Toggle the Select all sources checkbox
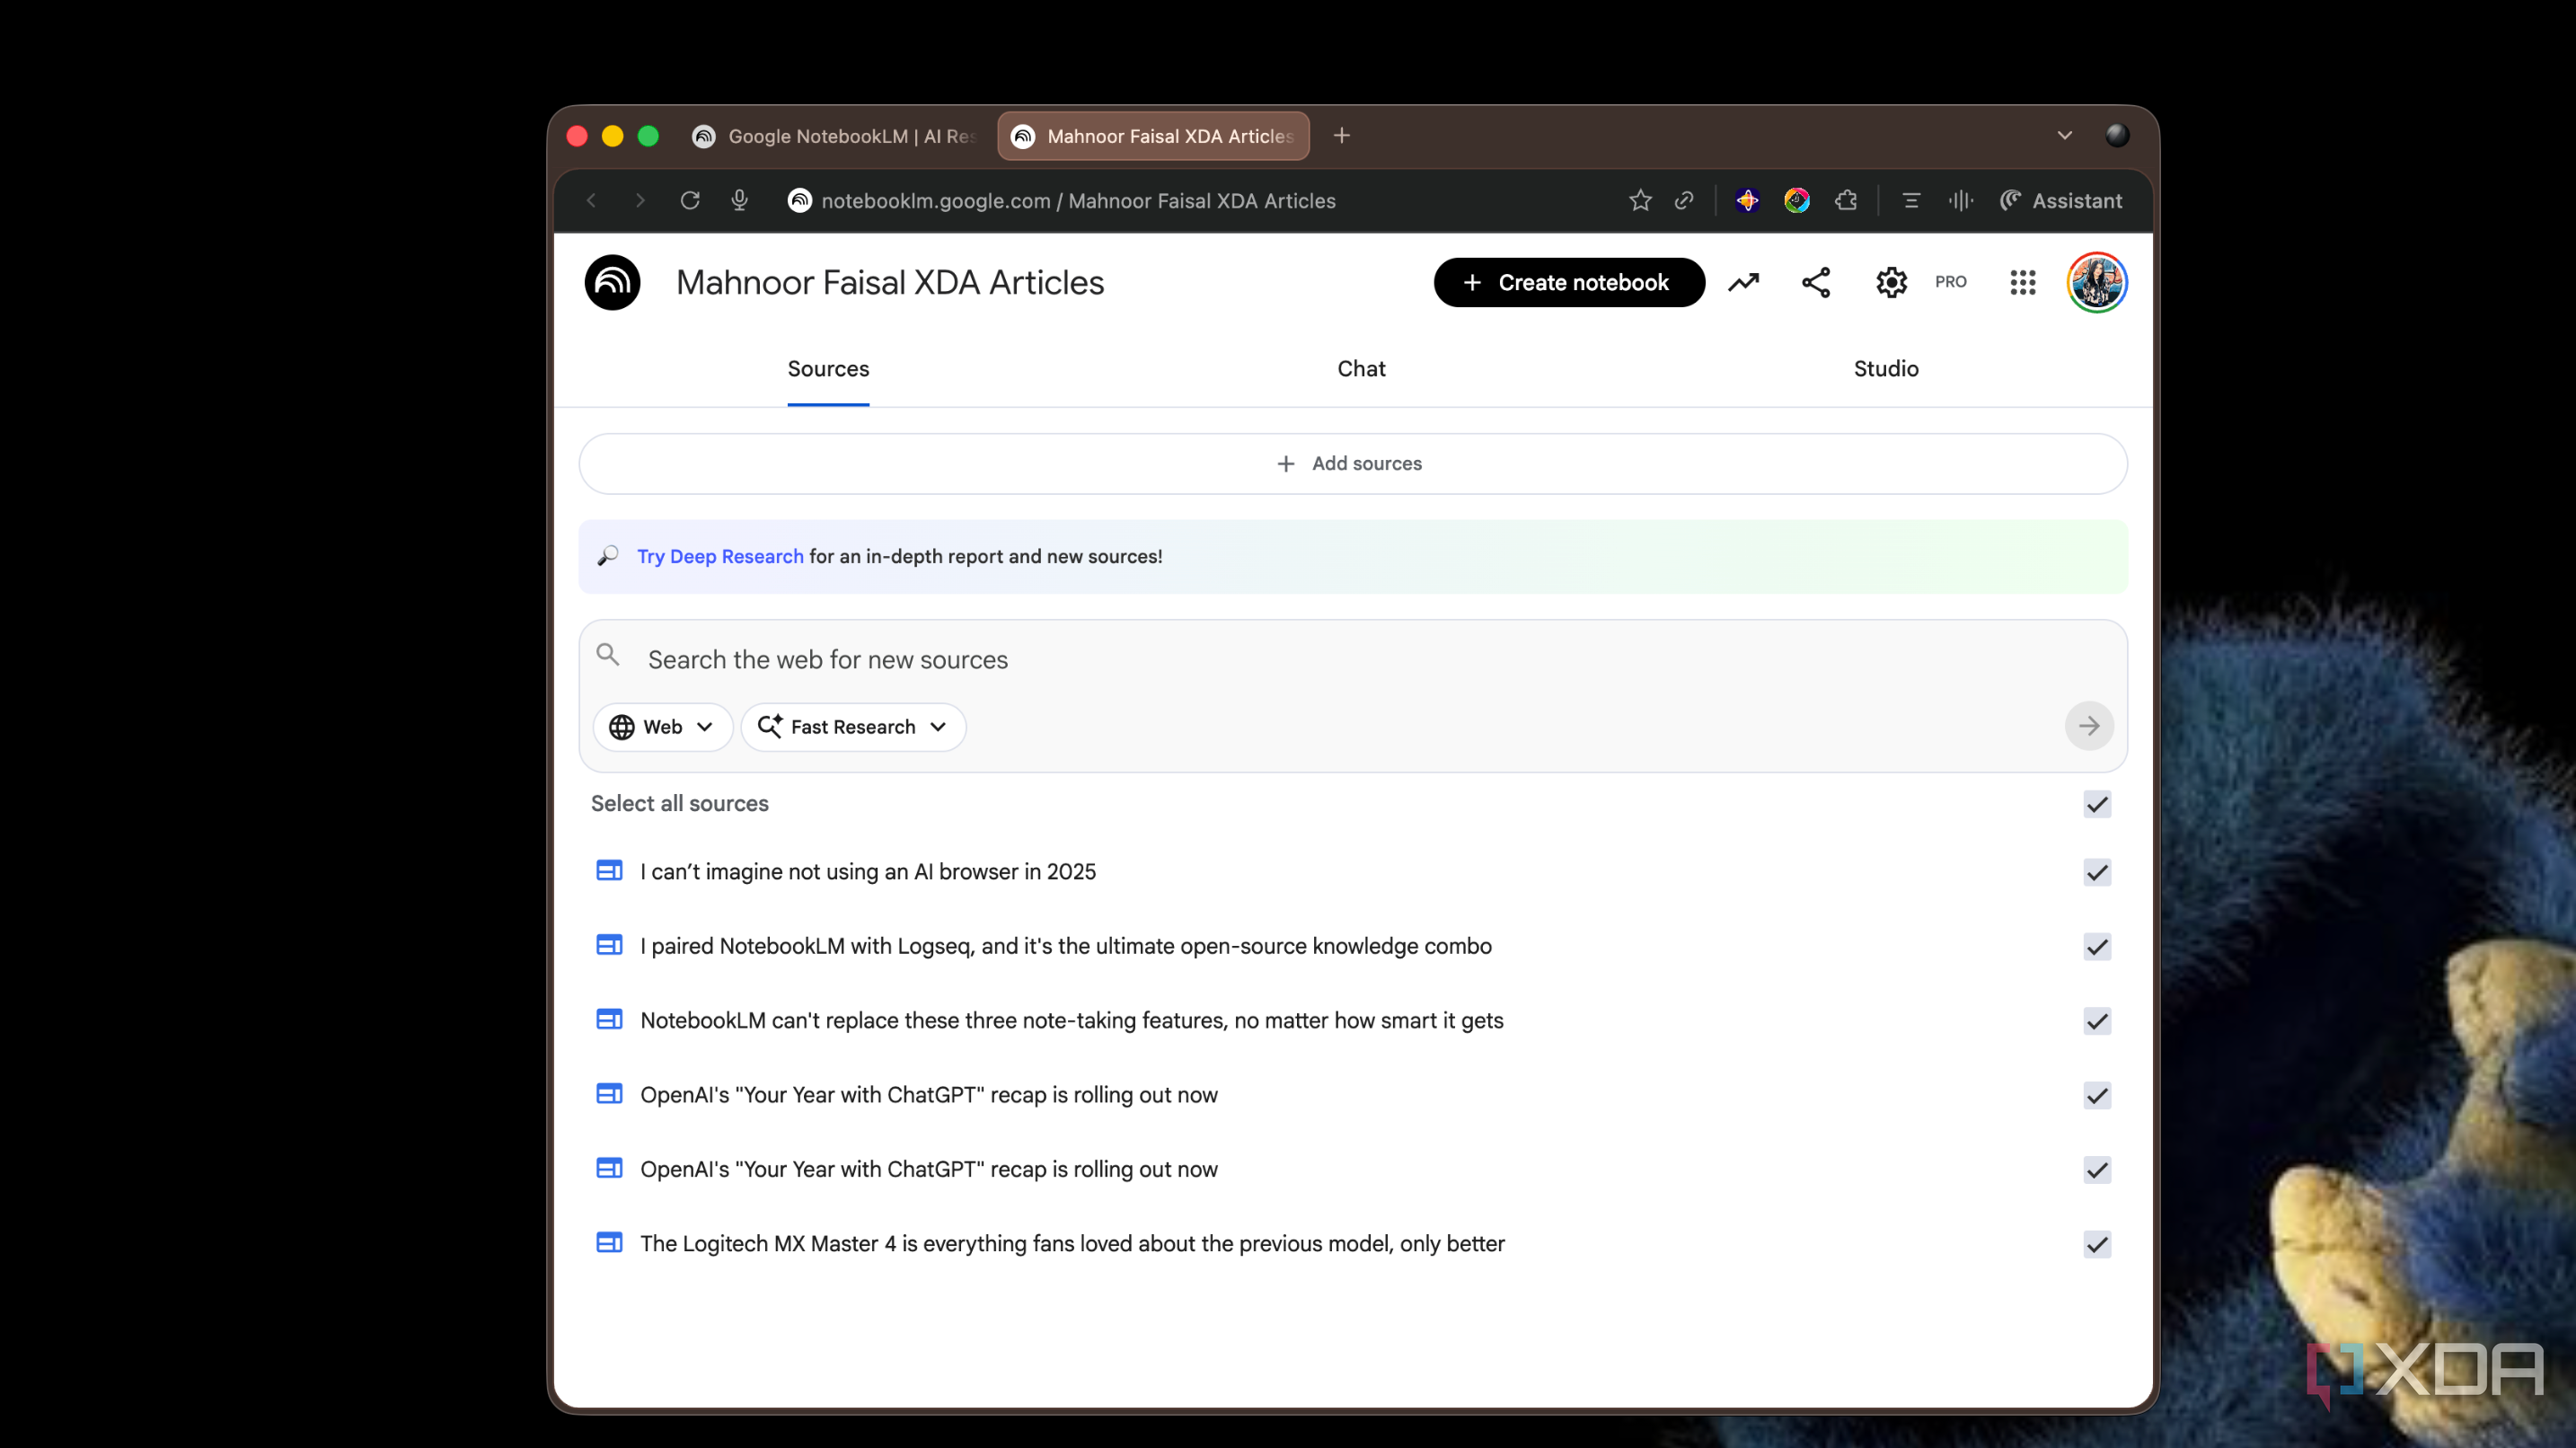 coord(2096,804)
